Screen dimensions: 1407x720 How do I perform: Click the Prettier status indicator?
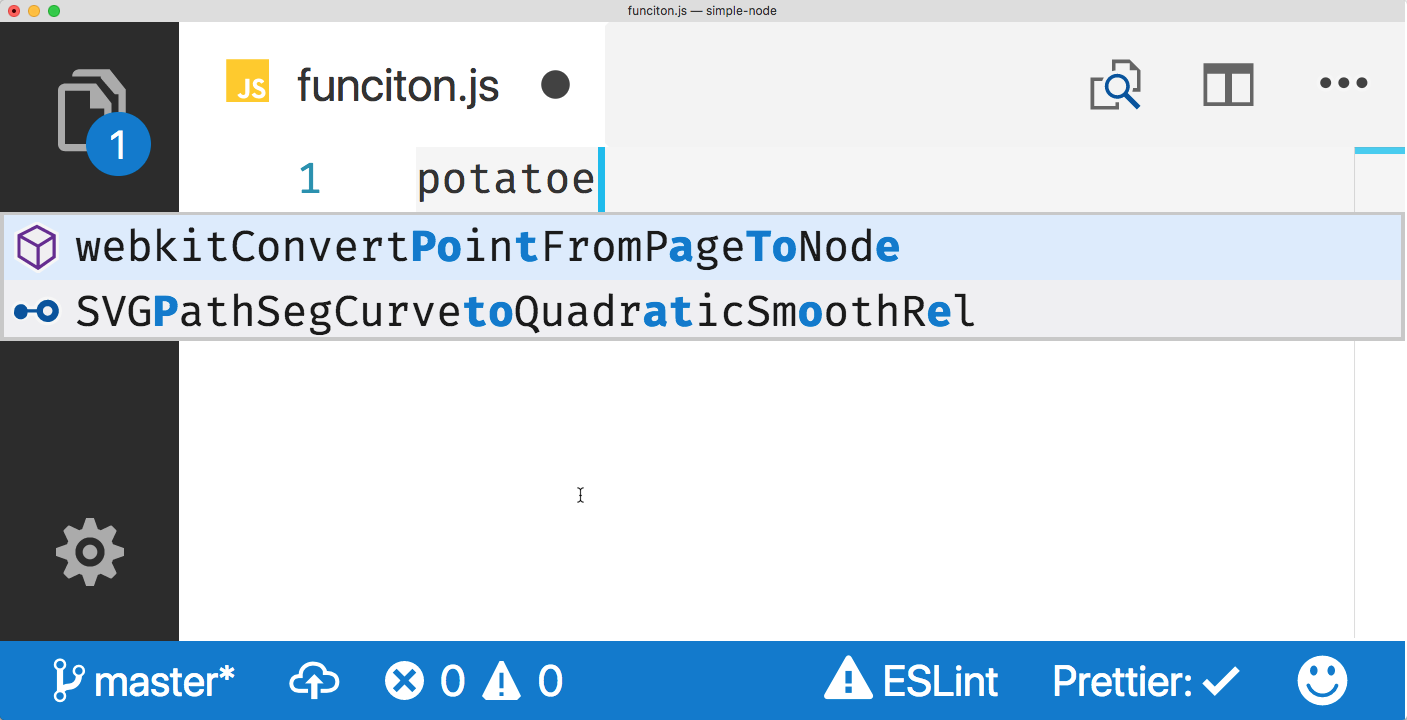coord(1146,682)
